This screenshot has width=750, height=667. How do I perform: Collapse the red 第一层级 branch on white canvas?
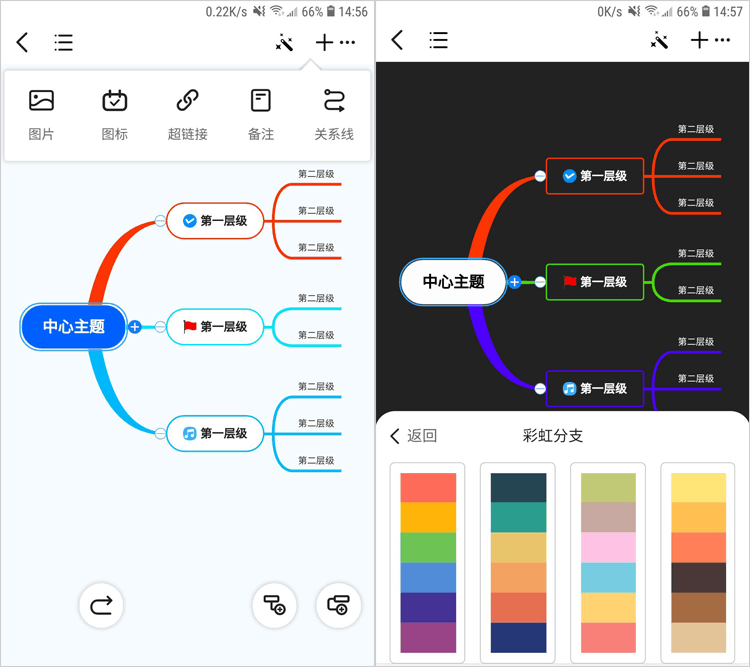coord(160,221)
